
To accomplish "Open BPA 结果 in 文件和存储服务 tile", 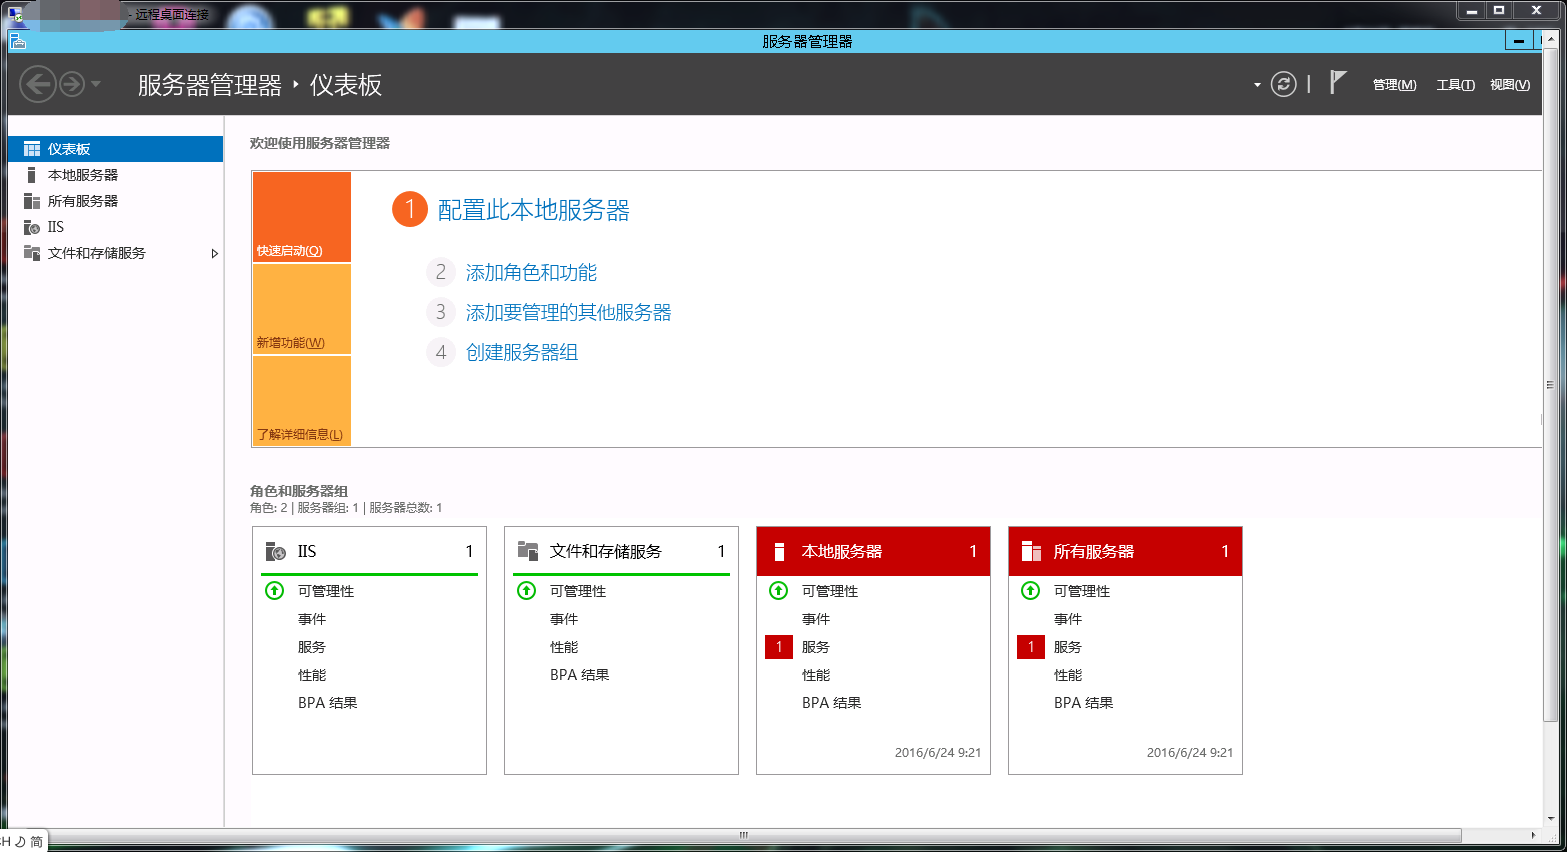I will pos(580,675).
